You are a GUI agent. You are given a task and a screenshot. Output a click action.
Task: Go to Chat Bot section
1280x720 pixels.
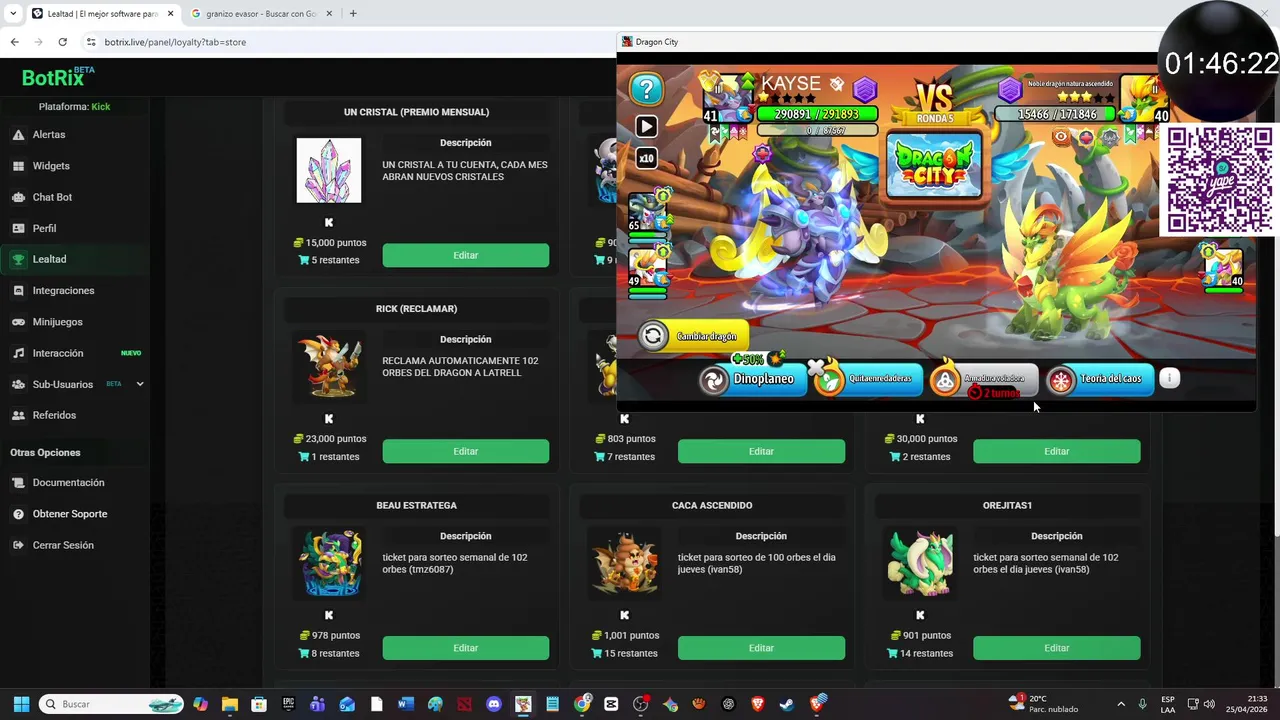(x=75, y=197)
